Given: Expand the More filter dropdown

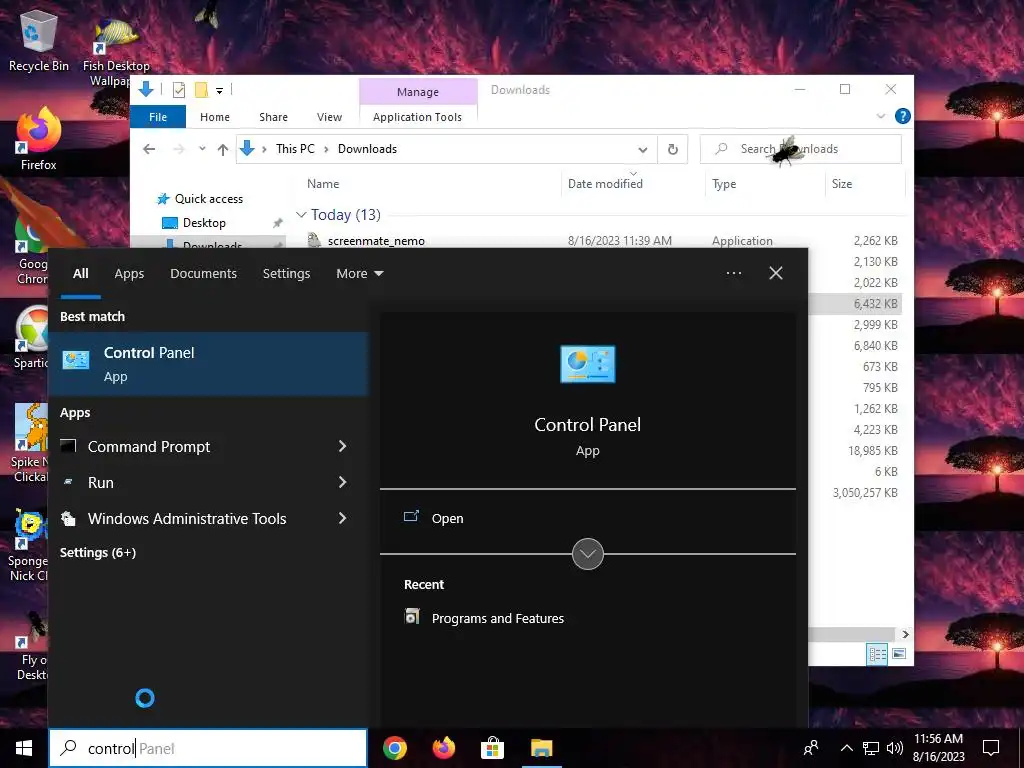Looking at the screenshot, I should pos(359,274).
